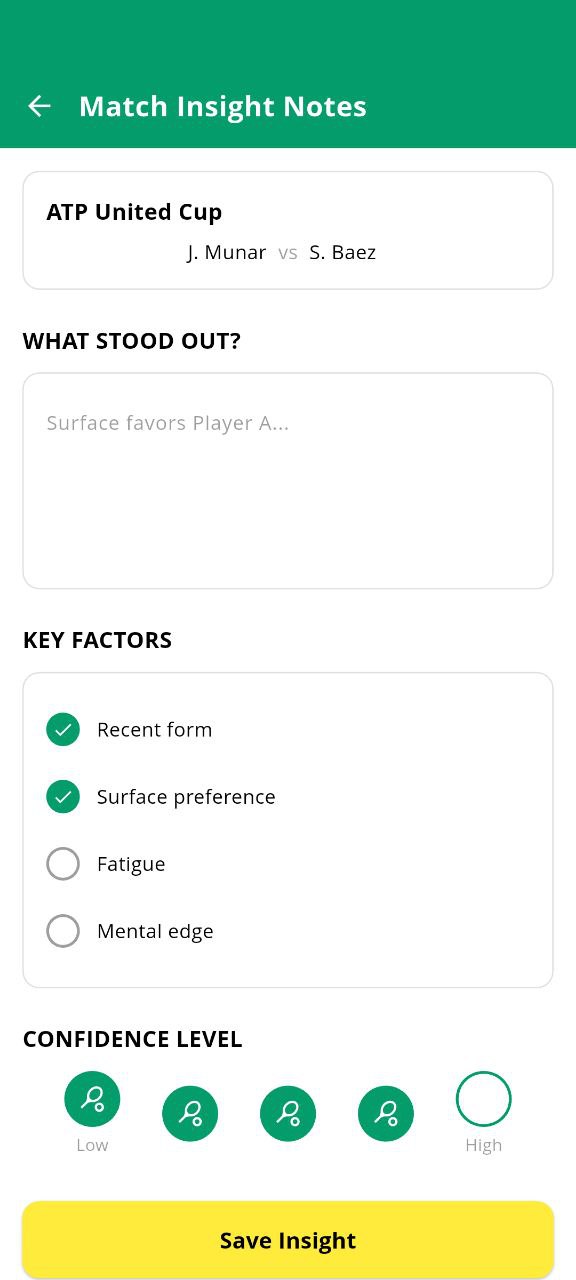
Task: Tap the notes field to describe what stood out
Action: click(x=288, y=480)
